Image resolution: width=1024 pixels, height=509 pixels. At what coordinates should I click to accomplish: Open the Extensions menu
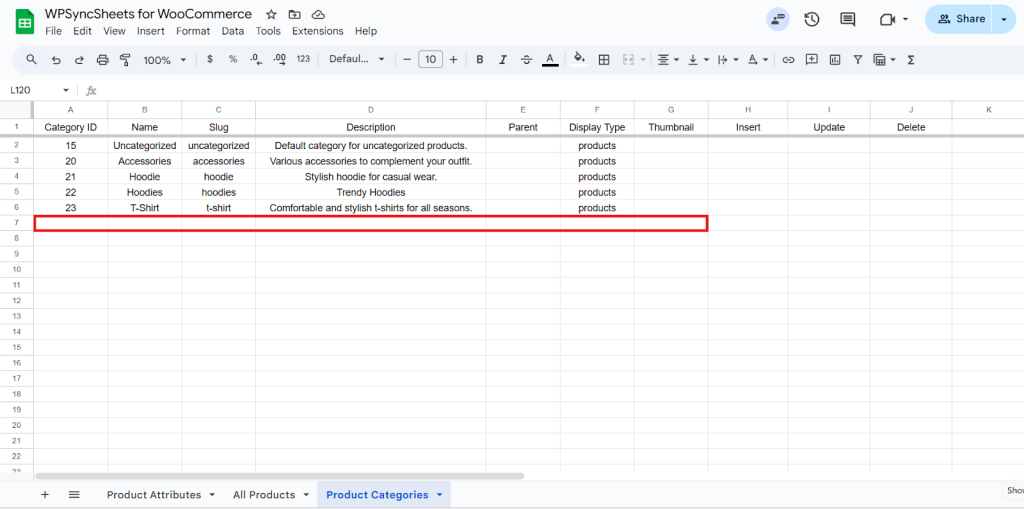(x=317, y=31)
